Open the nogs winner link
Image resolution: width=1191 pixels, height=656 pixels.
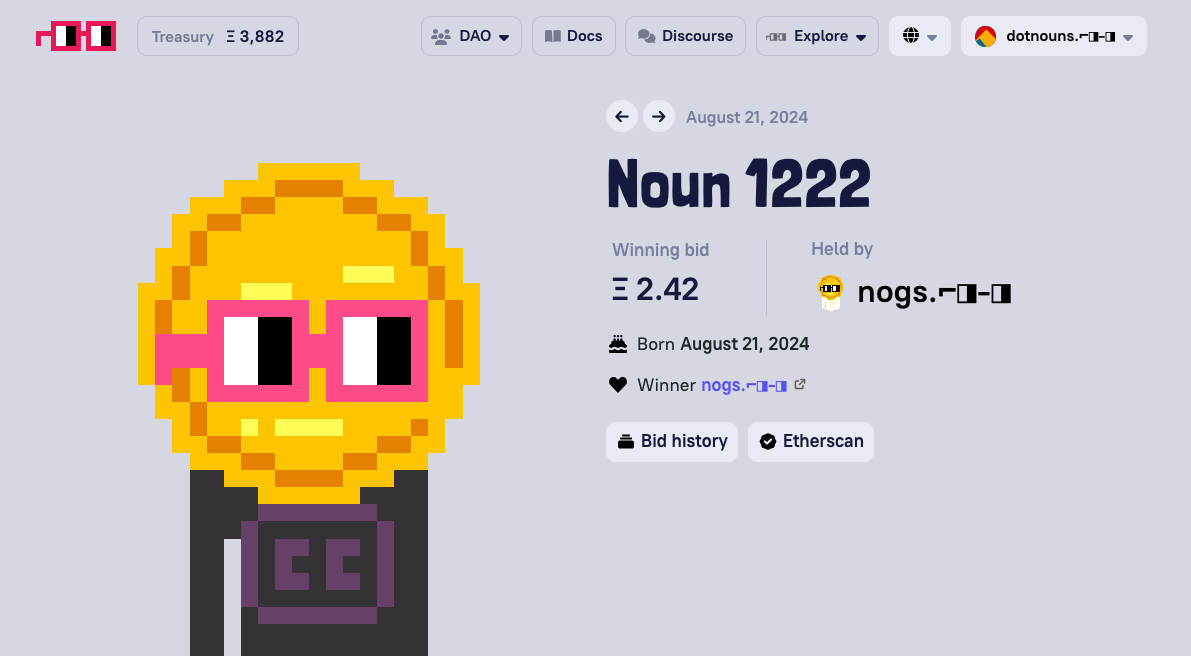tap(744, 385)
